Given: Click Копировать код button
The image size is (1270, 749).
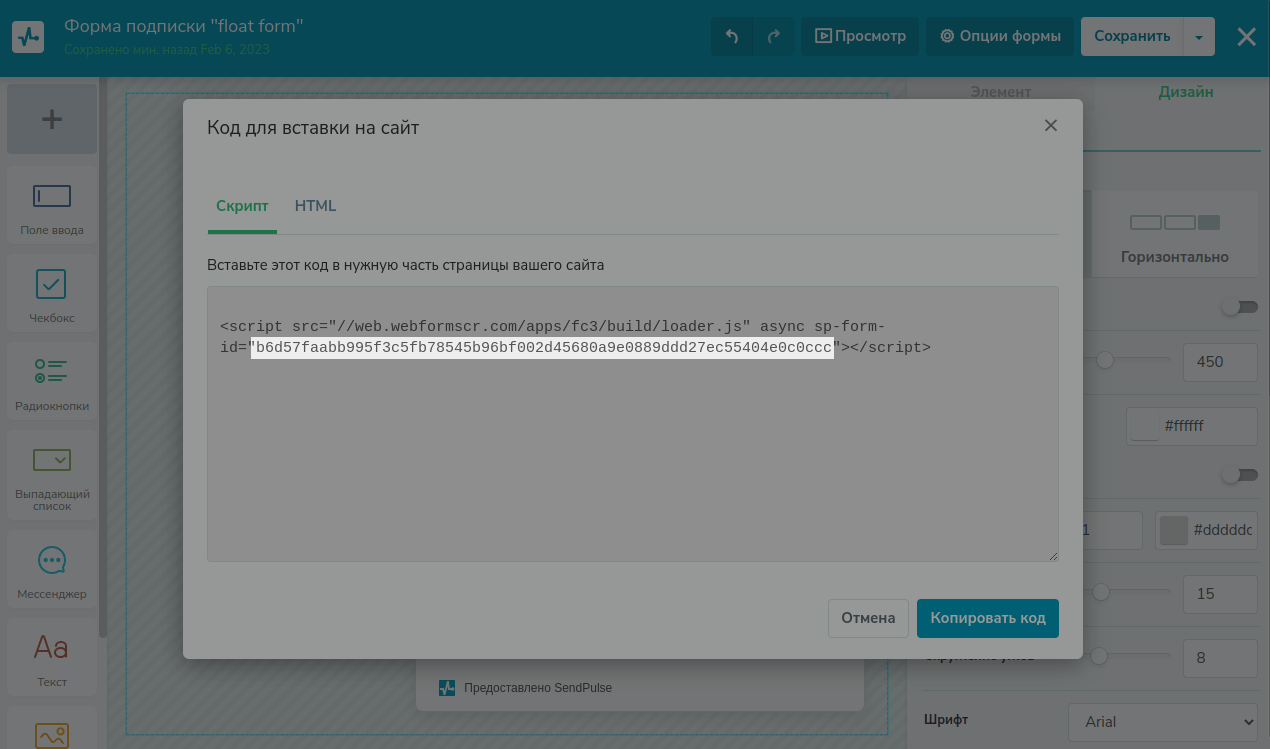Looking at the screenshot, I should [988, 618].
